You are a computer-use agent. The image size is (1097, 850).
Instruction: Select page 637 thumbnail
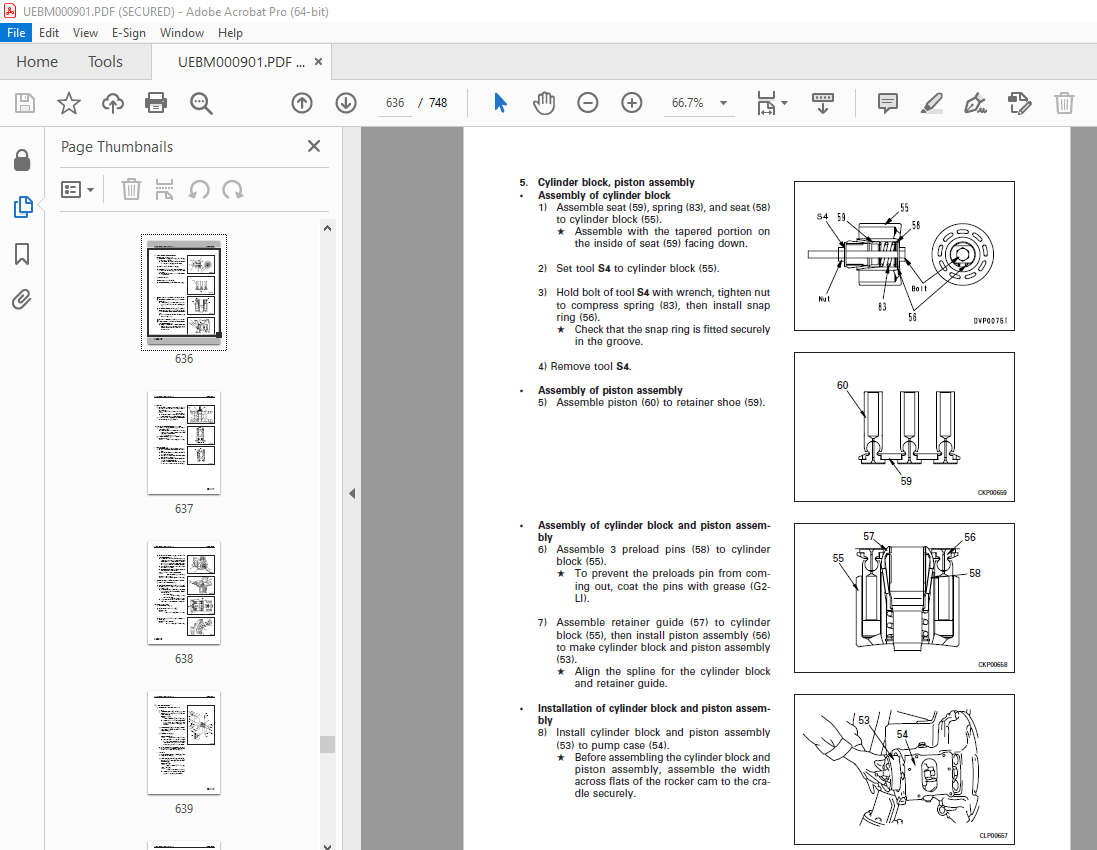[184, 443]
